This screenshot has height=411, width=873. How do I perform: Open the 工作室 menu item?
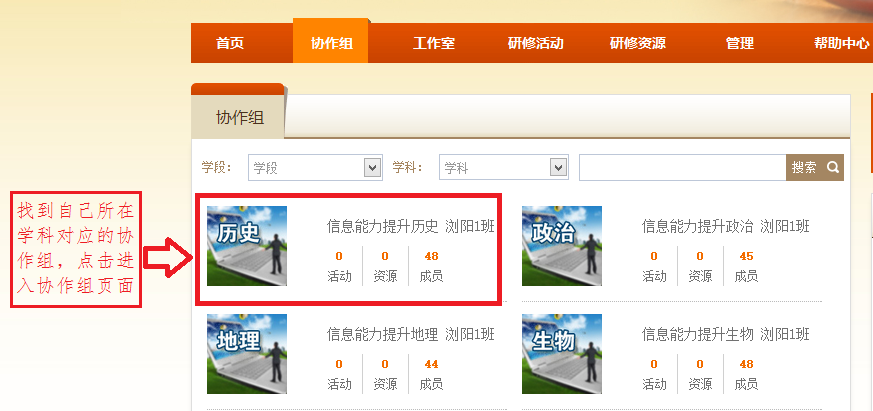(x=434, y=43)
